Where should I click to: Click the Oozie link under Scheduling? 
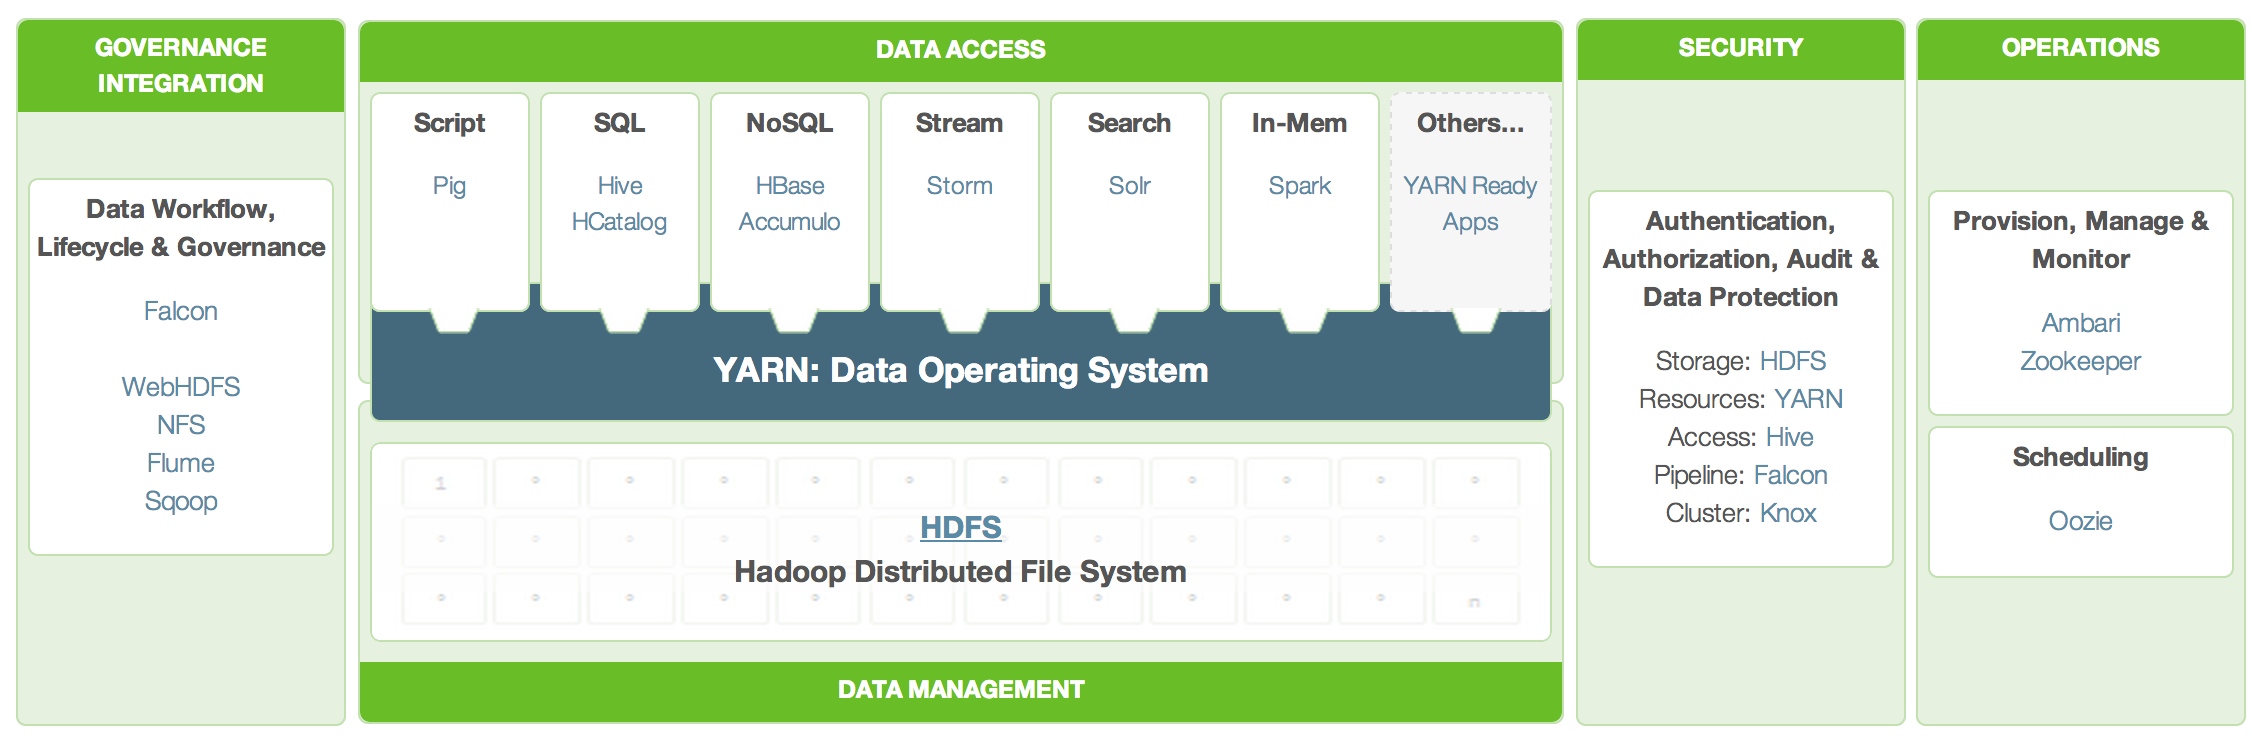[x=2080, y=521]
